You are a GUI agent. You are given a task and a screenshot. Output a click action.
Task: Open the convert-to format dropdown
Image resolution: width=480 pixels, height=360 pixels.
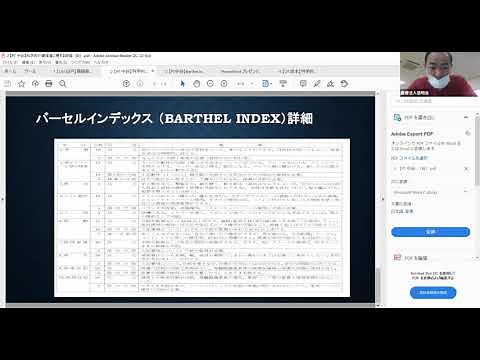(430, 192)
